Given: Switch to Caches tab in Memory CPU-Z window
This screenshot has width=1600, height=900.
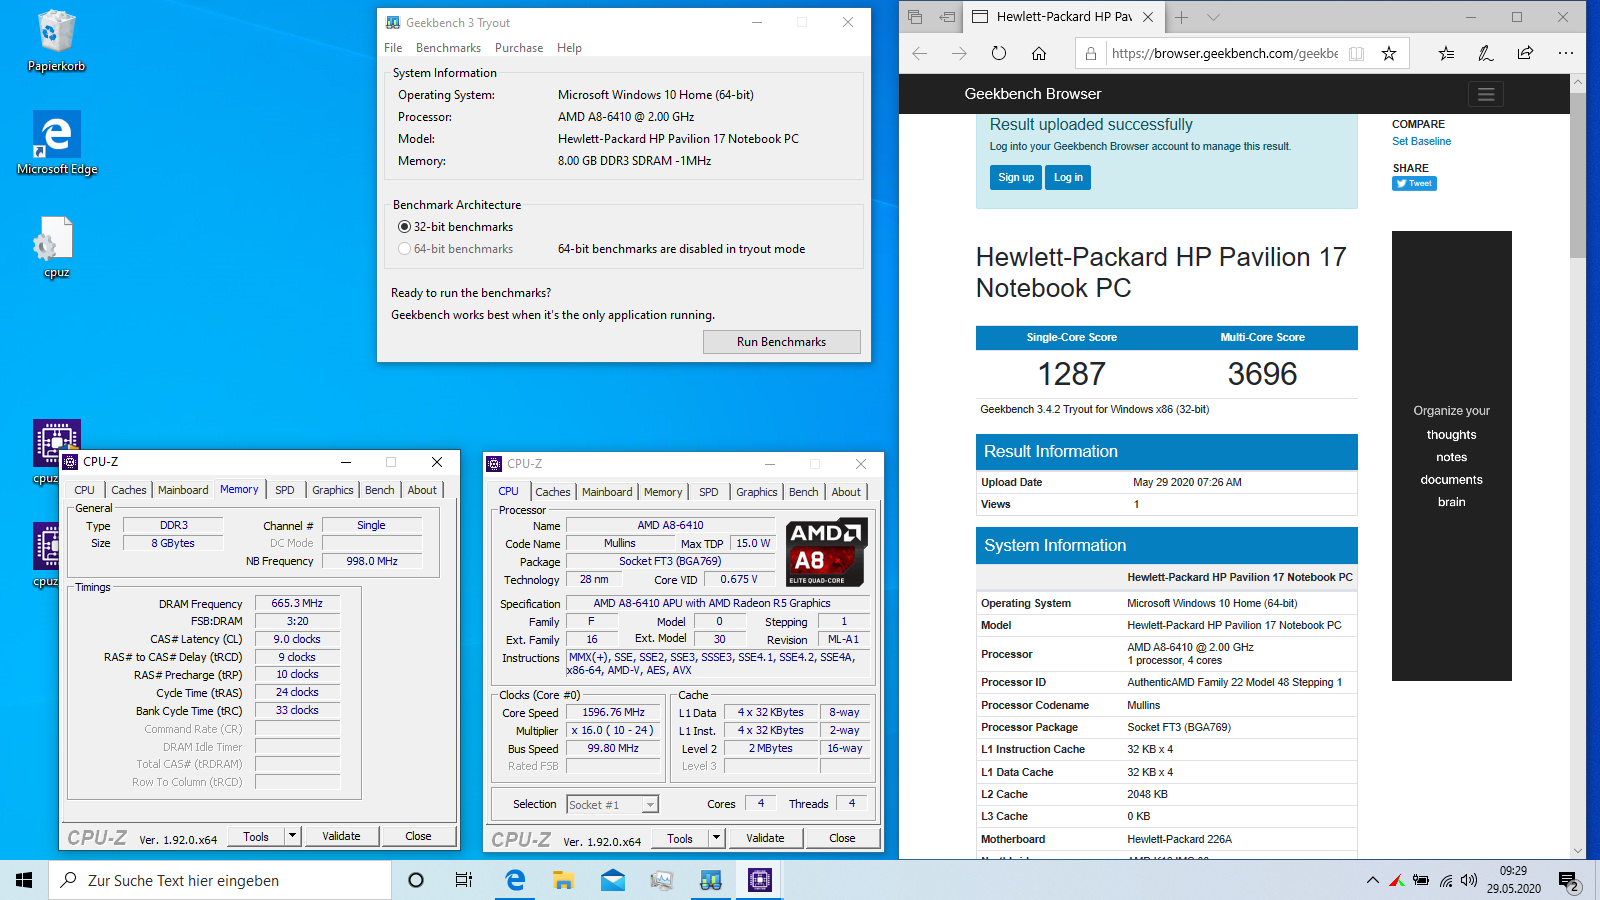Looking at the screenshot, I should pos(129,490).
